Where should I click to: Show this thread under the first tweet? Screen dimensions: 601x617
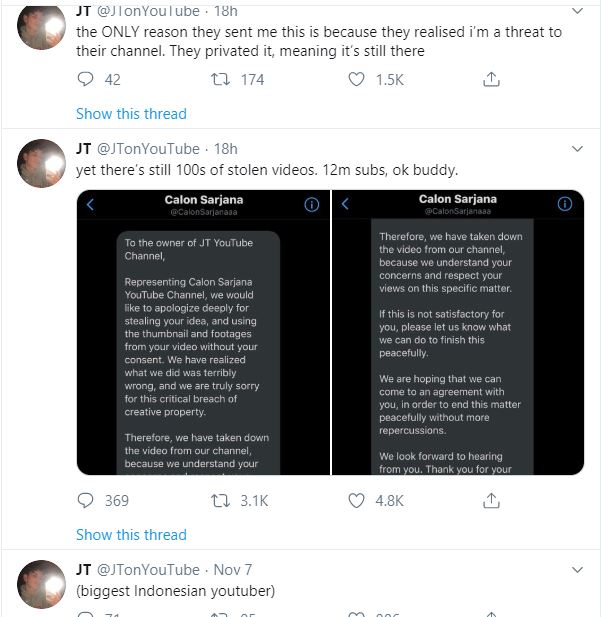(131, 114)
